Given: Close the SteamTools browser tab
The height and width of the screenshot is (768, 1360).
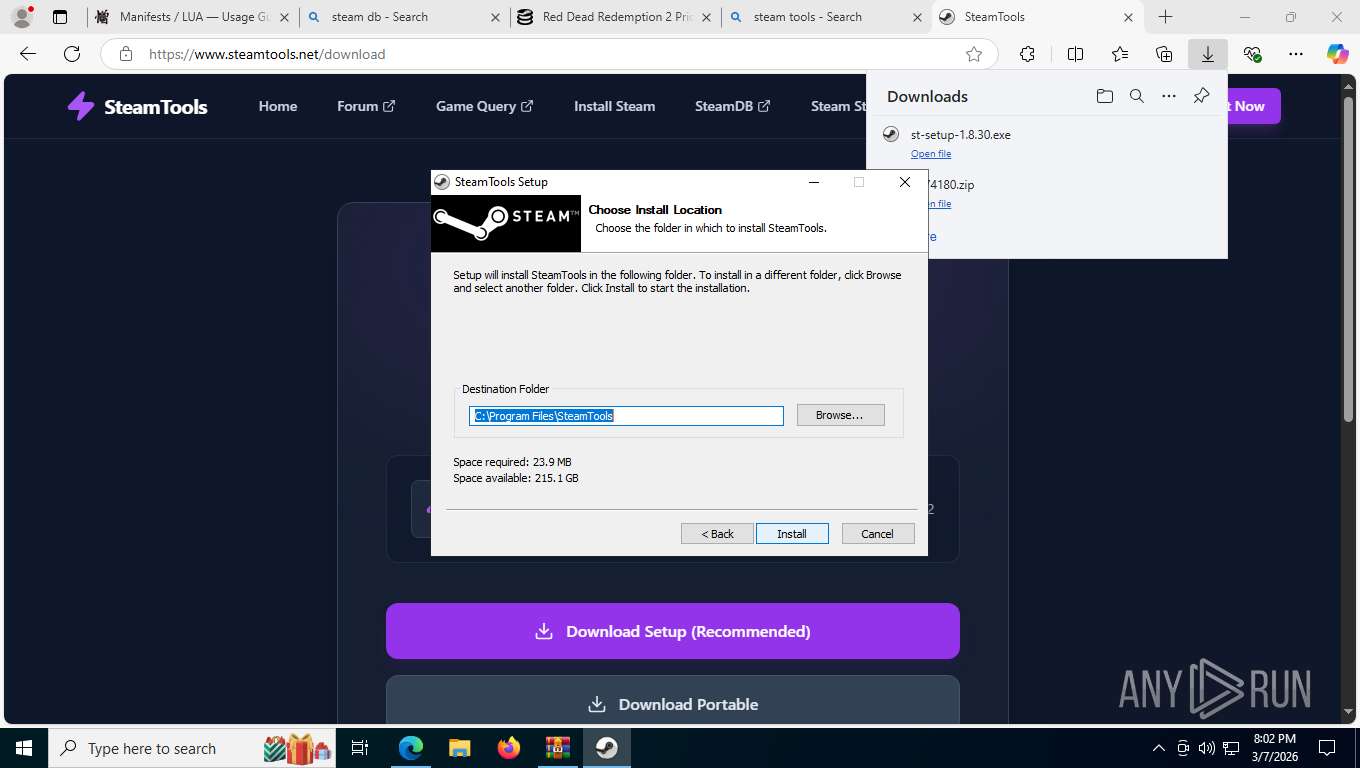Looking at the screenshot, I should pos(1128,17).
